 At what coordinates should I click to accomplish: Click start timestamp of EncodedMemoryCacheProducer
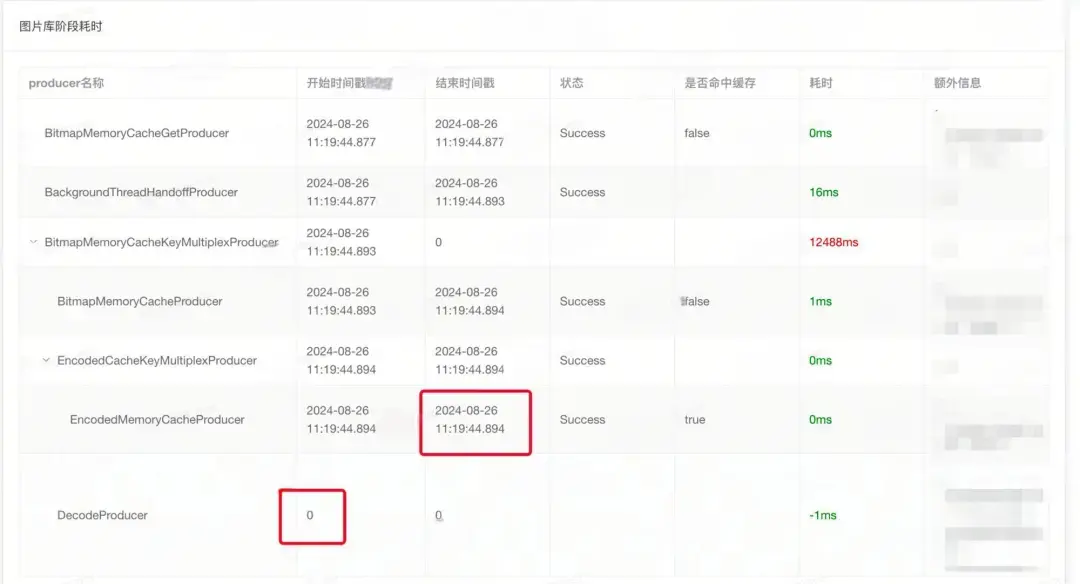point(341,419)
